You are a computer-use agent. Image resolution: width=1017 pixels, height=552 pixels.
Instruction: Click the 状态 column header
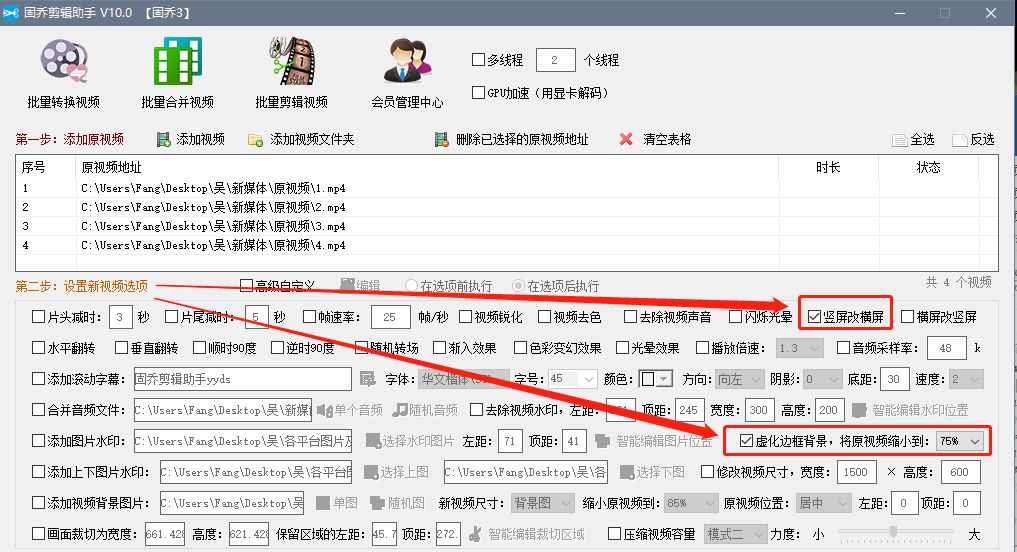pyautogui.click(x=928, y=167)
